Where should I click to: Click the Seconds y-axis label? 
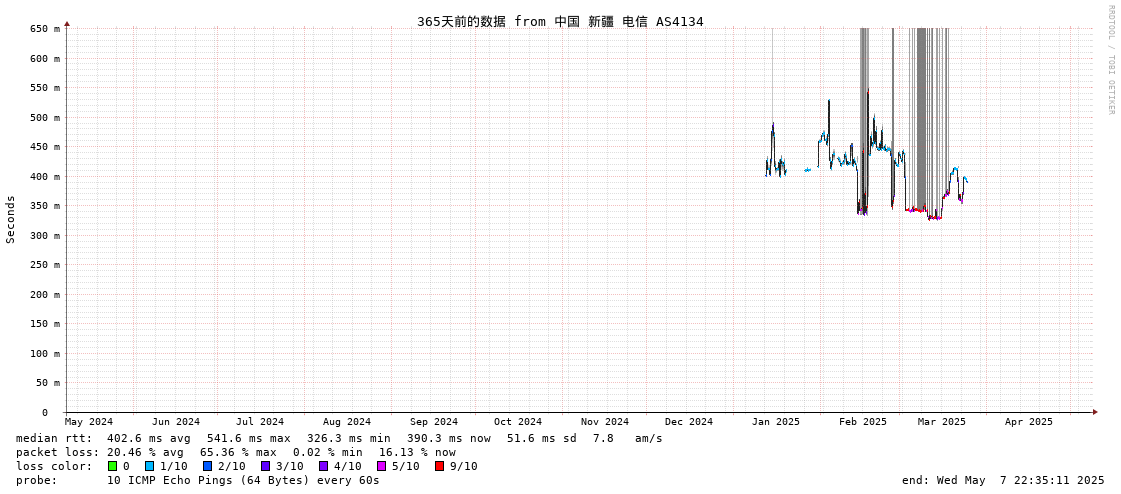point(11,219)
